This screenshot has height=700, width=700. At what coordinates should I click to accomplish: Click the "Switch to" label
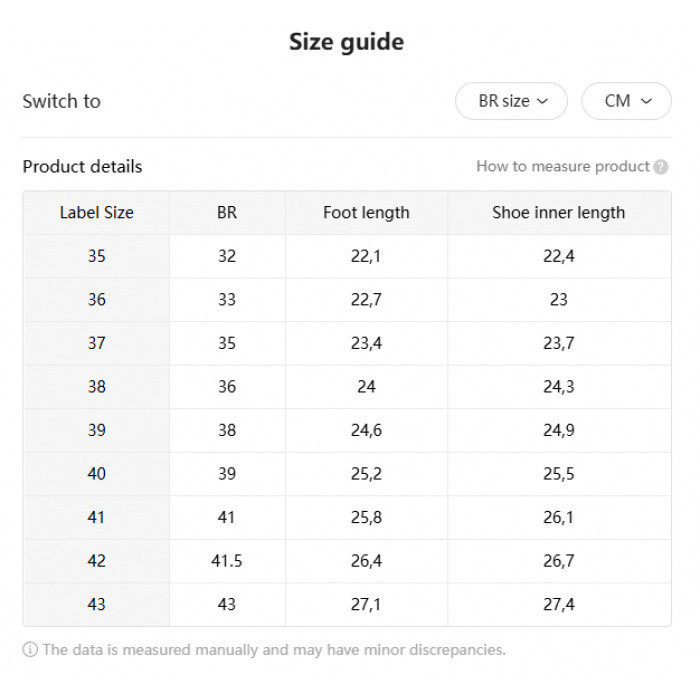(62, 101)
